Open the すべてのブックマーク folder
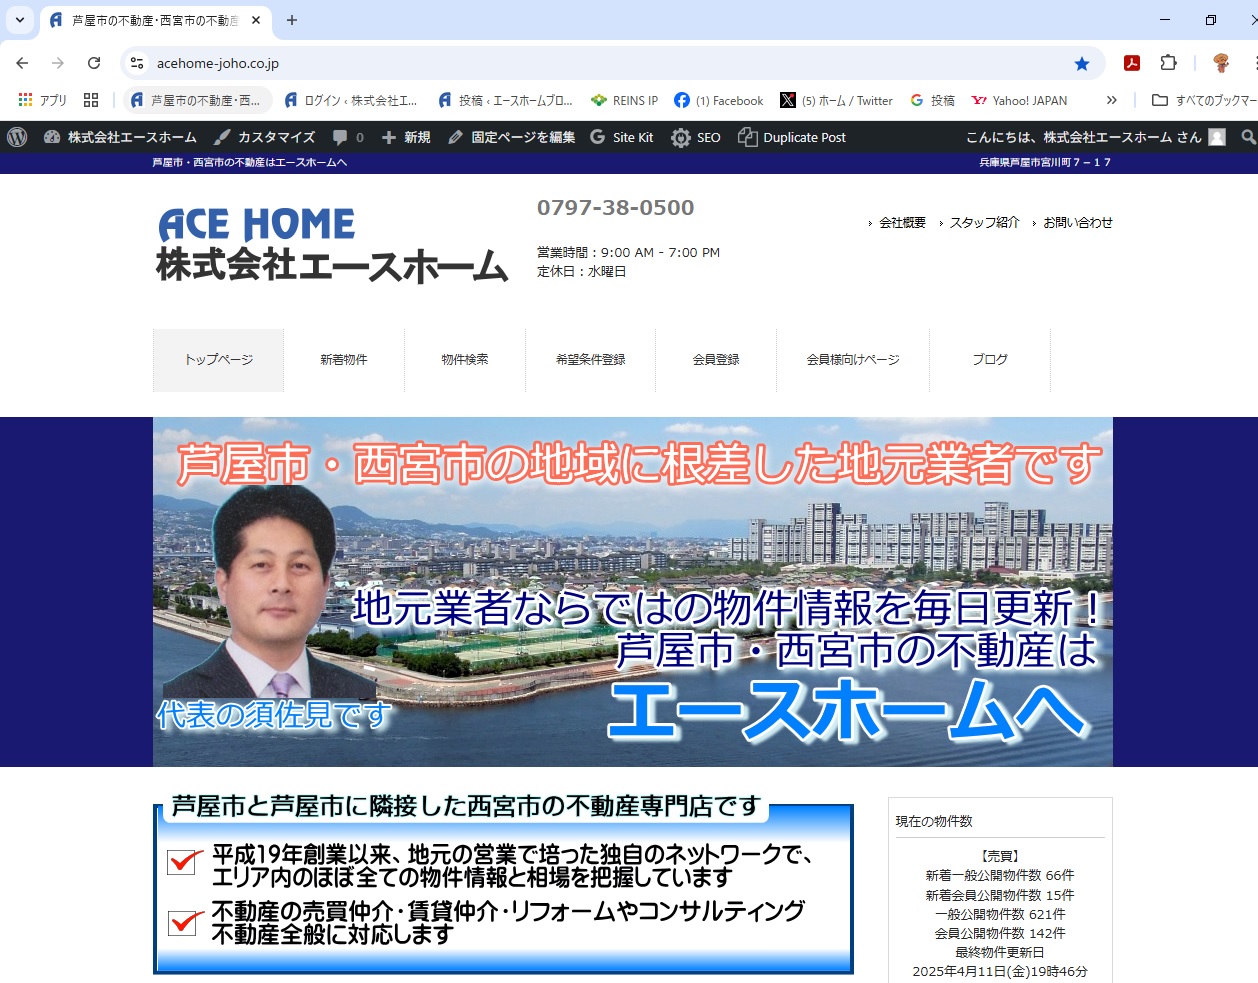Screen dimensions: 1258x983 tap(1204, 100)
